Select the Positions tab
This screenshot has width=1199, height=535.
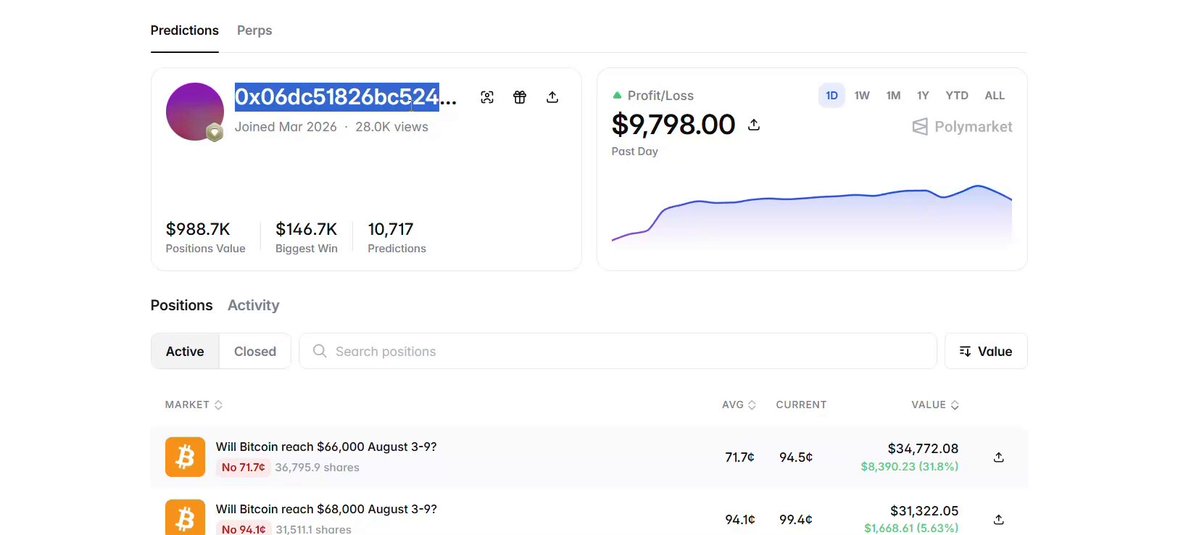pos(181,305)
